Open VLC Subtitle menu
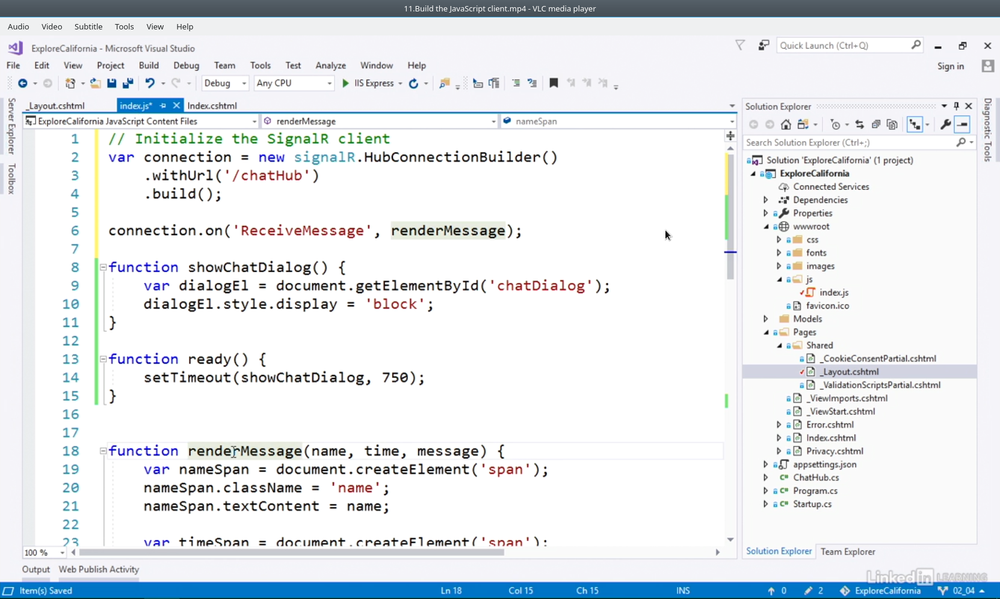The image size is (1000, 599). (x=88, y=27)
